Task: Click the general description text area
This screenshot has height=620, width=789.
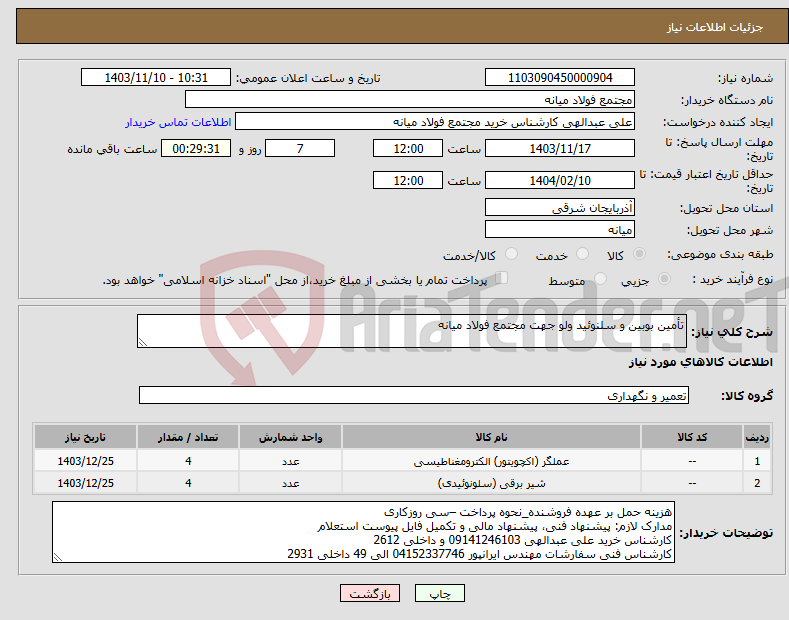Action: click(x=412, y=331)
